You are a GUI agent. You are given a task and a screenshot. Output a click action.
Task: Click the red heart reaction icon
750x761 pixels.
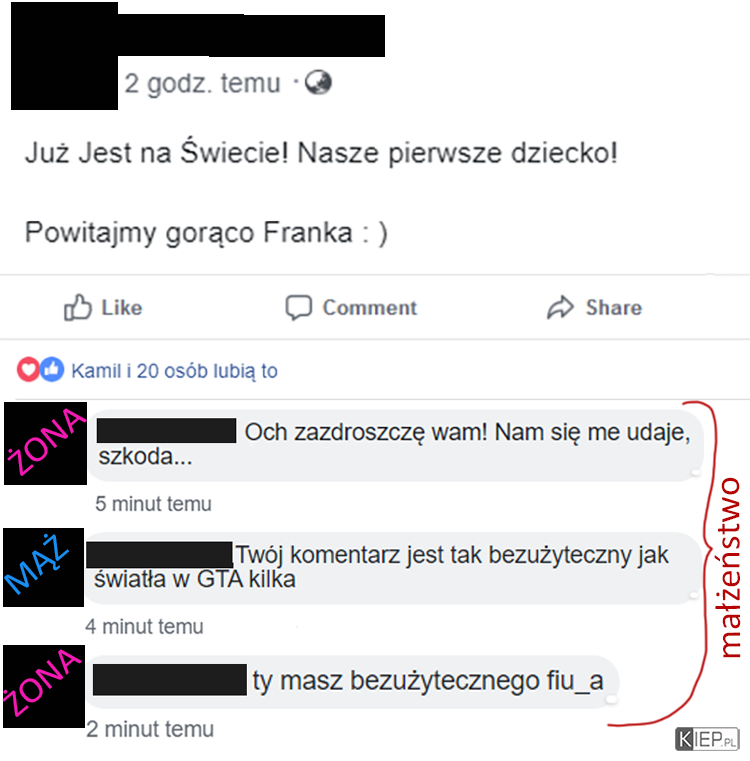pos(28,370)
